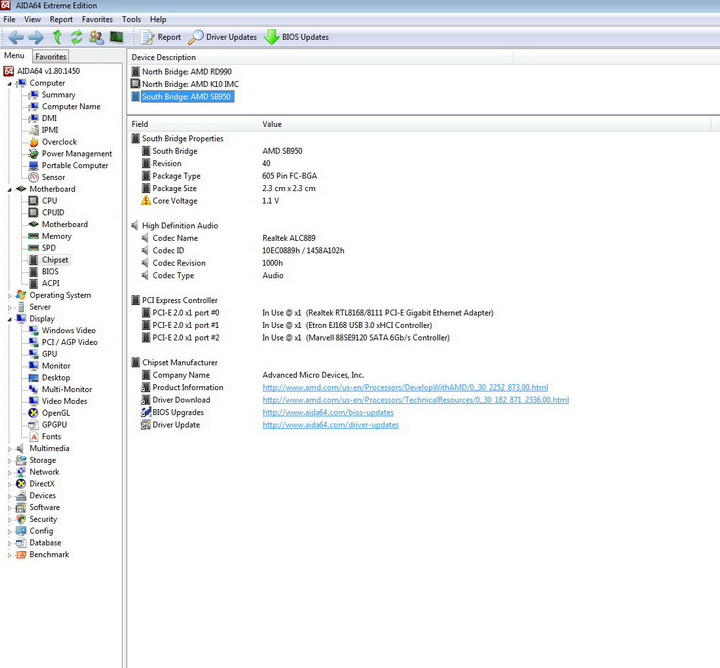Image resolution: width=720 pixels, height=668 pixels.
Task: Open the AMD Product Information link
Action: 405,387
